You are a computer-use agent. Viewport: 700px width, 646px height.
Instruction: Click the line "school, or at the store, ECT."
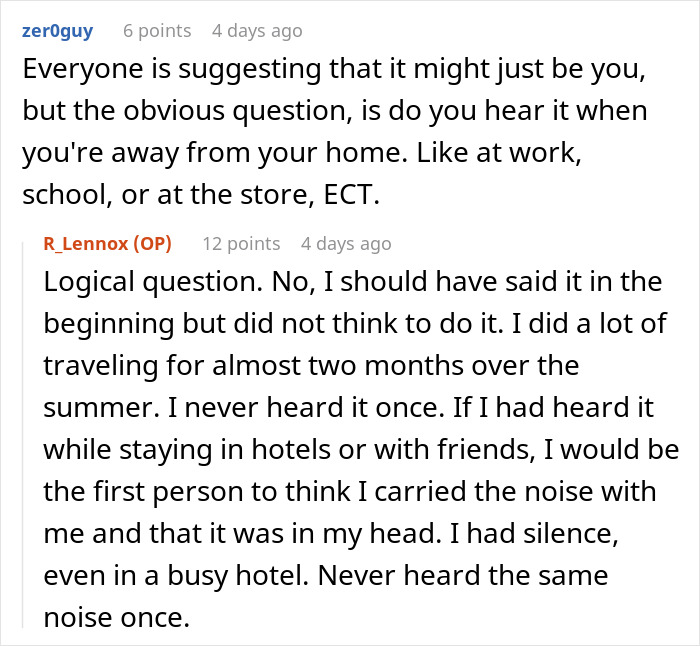tap(201, 194)
